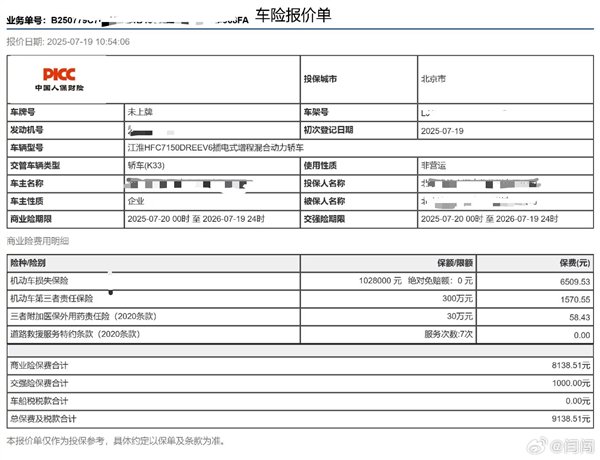Click the 车牌号 value 未上牌

tap(140, 112)
